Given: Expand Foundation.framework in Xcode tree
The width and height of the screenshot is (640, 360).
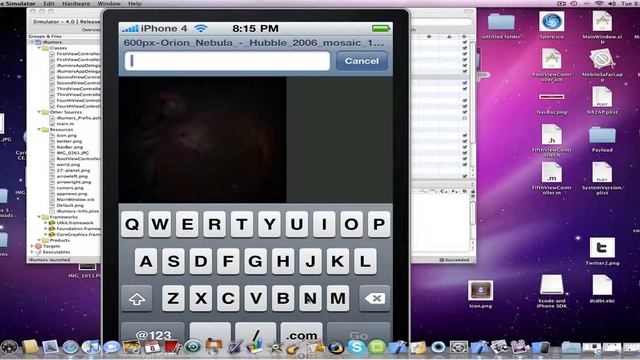Looking at the screenshot, I should point(45,229).
